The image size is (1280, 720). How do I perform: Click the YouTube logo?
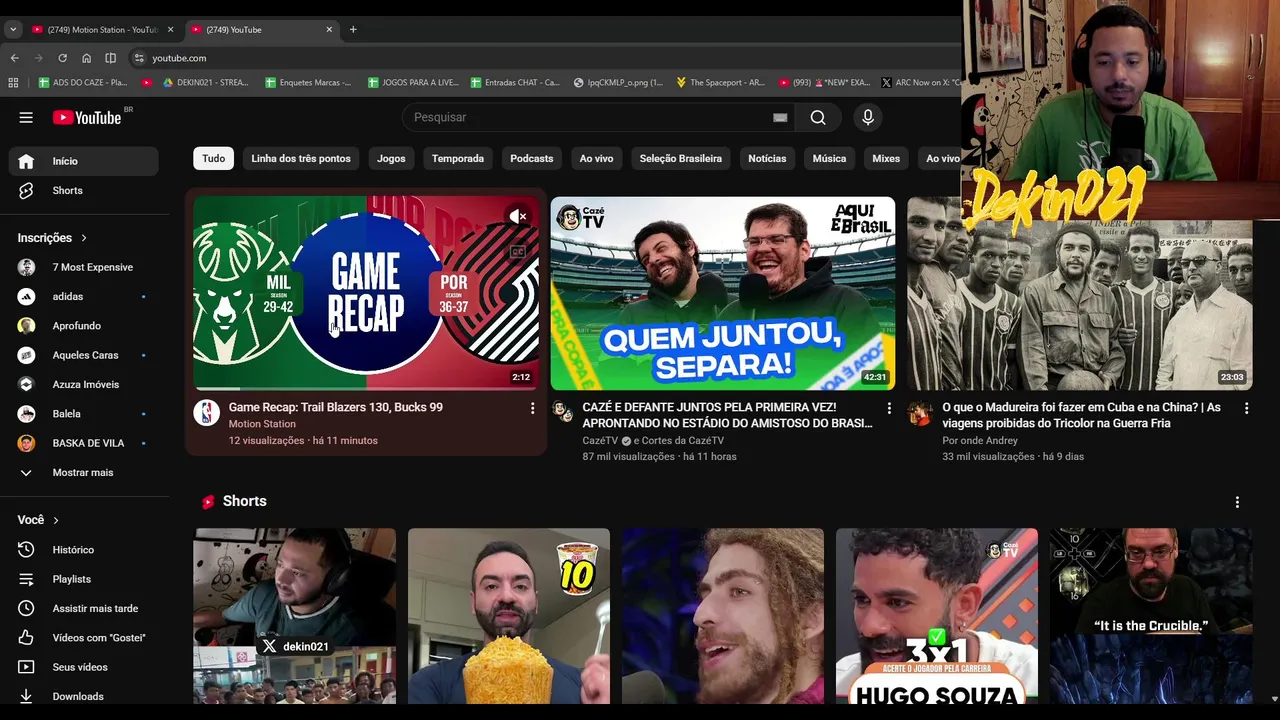pyautogui.click(x=87, y=117)
